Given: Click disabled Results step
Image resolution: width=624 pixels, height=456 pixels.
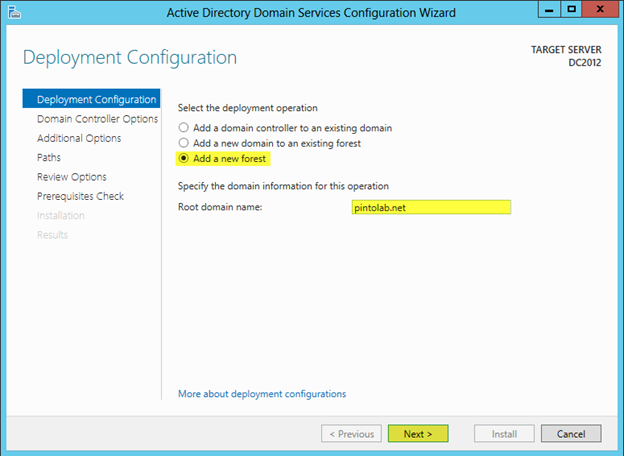Looking at the screenshot, I should click(x=53, y=235).
